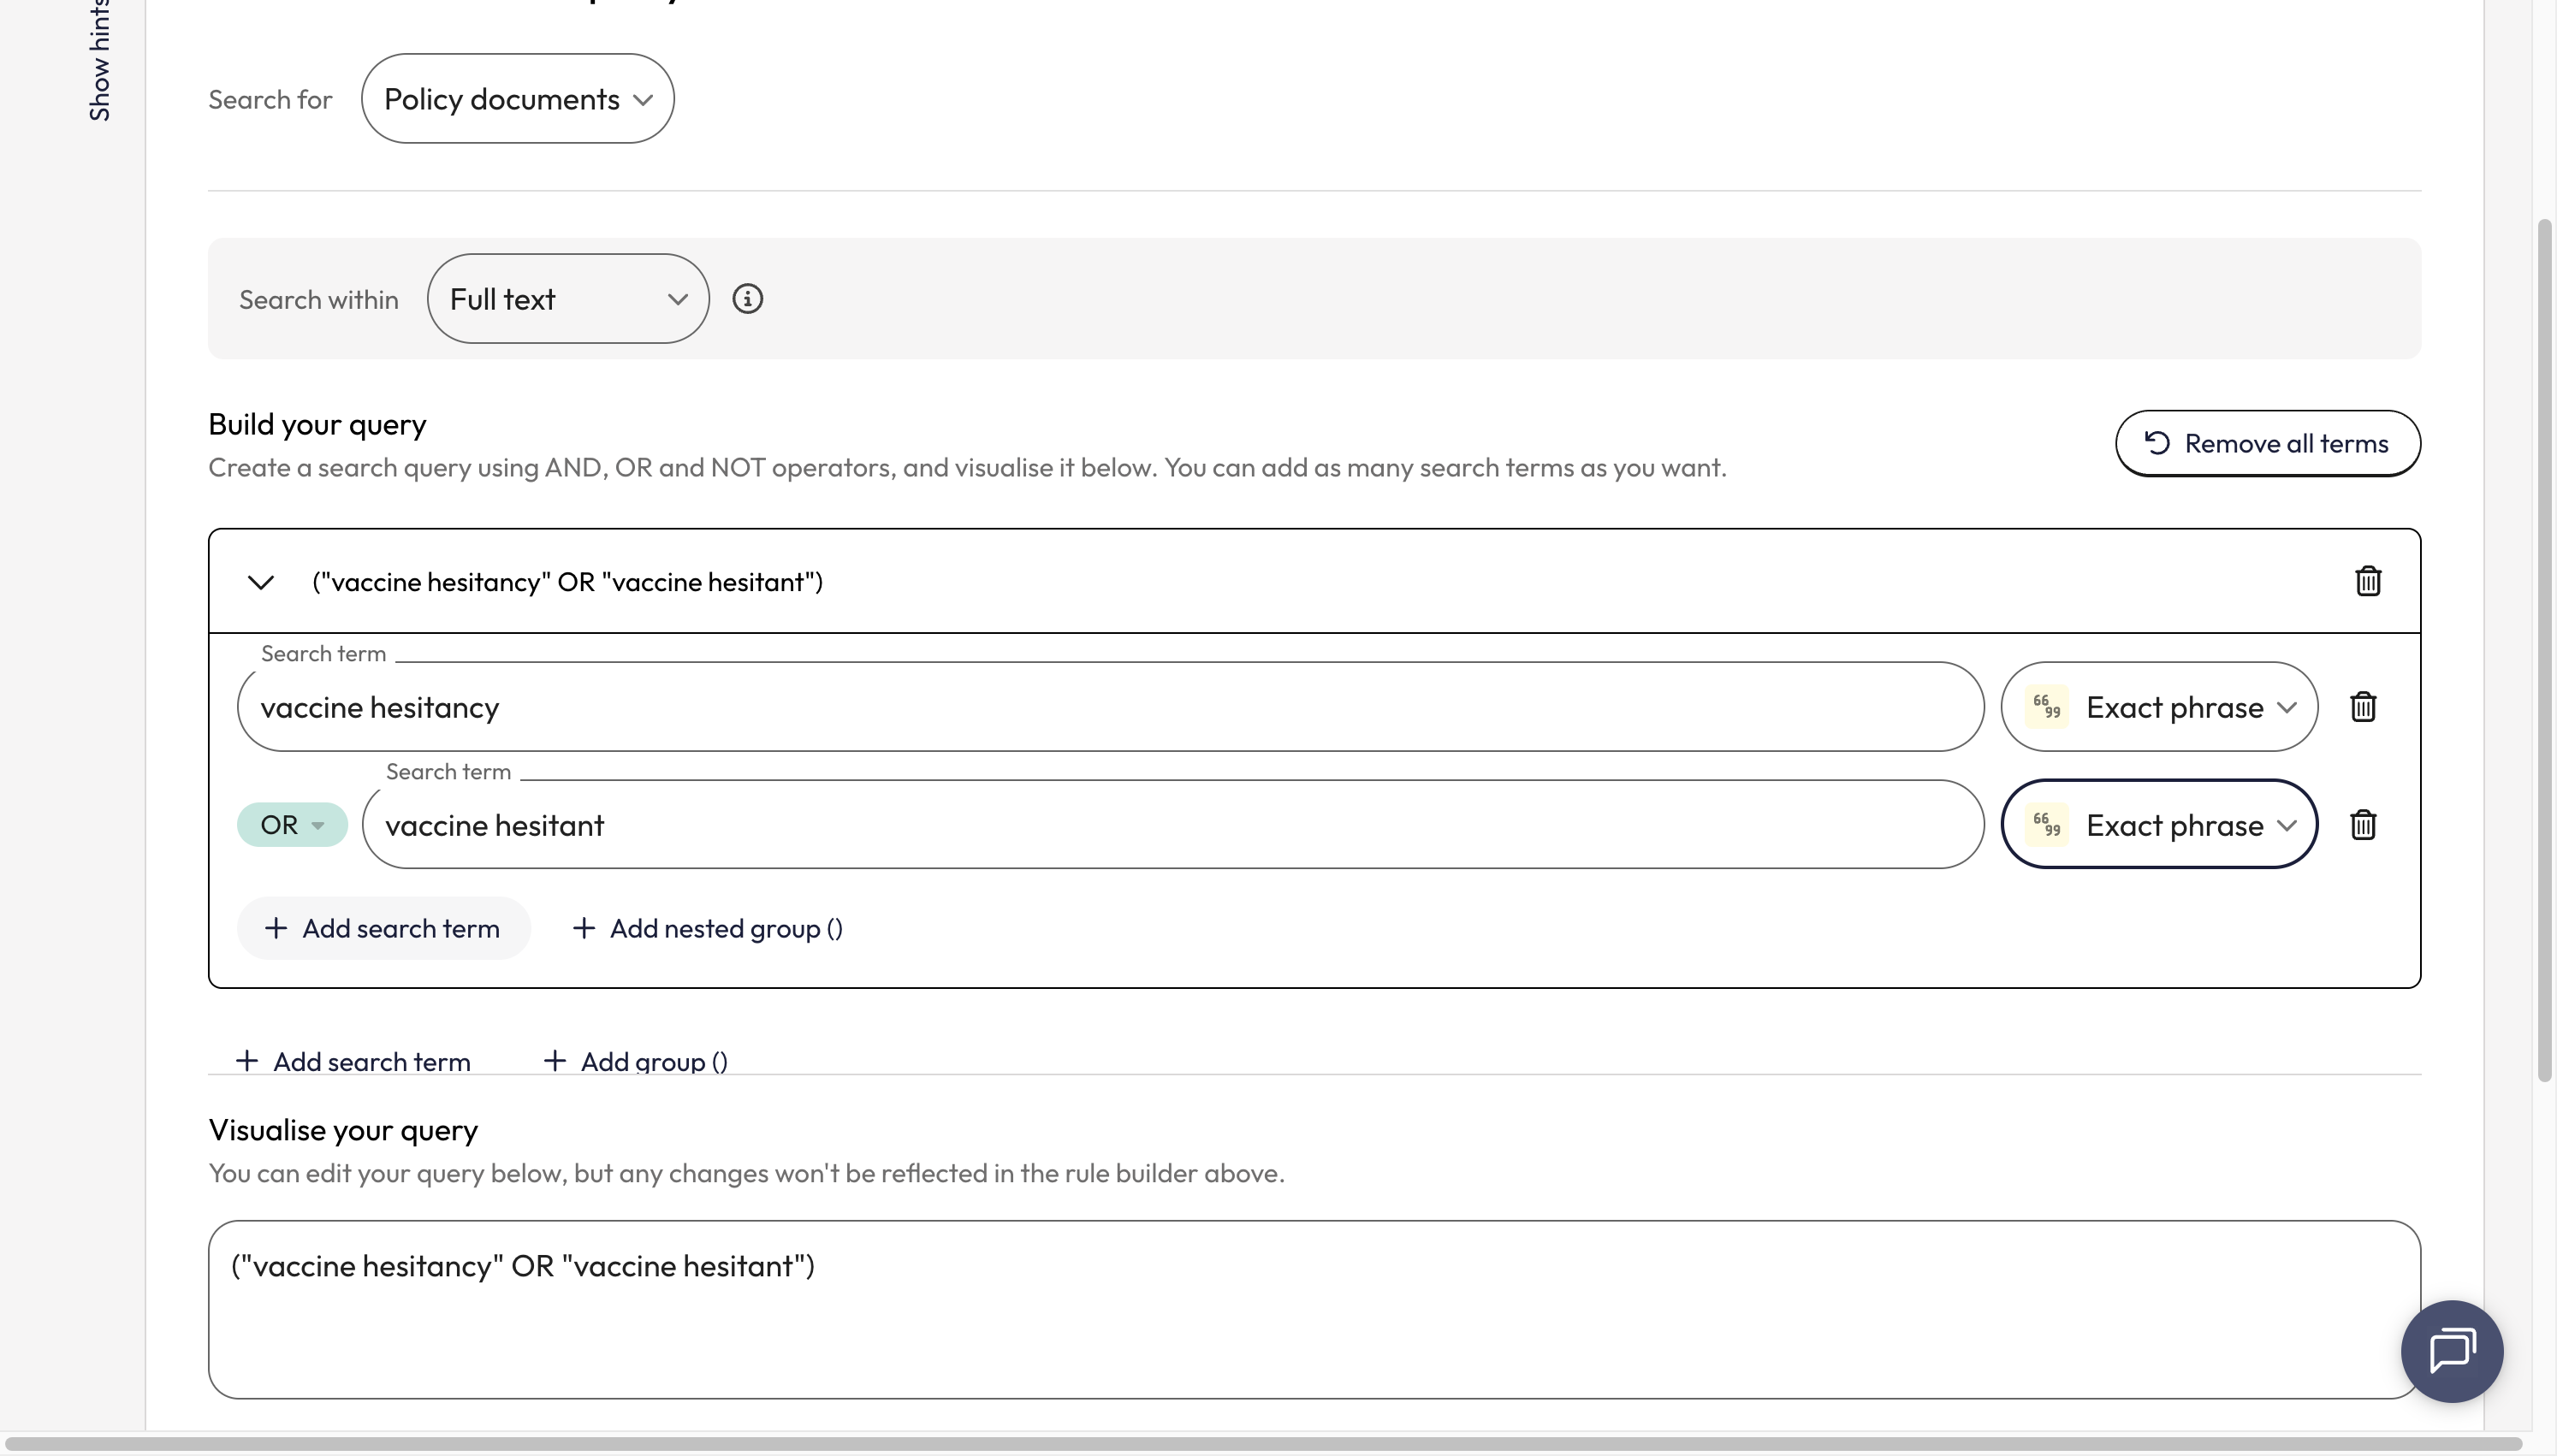
Task: Show hints side panel
Action: [x=99, y=60]
